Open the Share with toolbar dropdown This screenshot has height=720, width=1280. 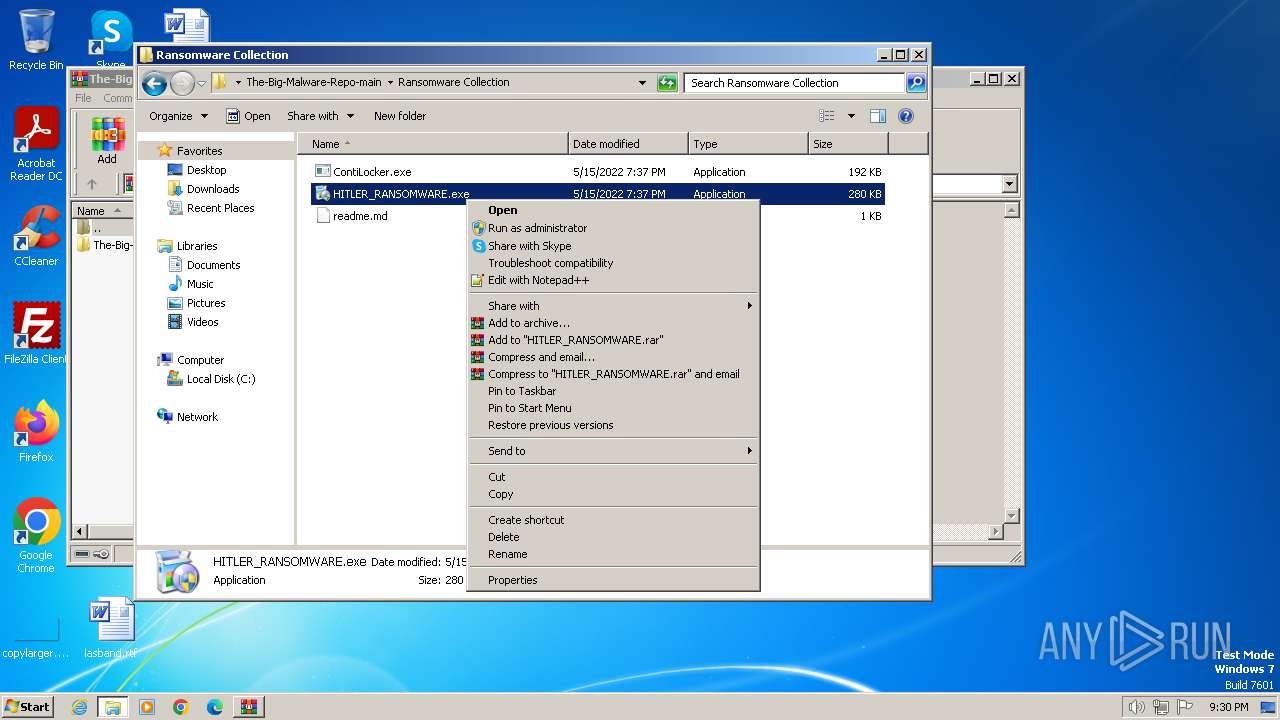click(x=319, y=116)
